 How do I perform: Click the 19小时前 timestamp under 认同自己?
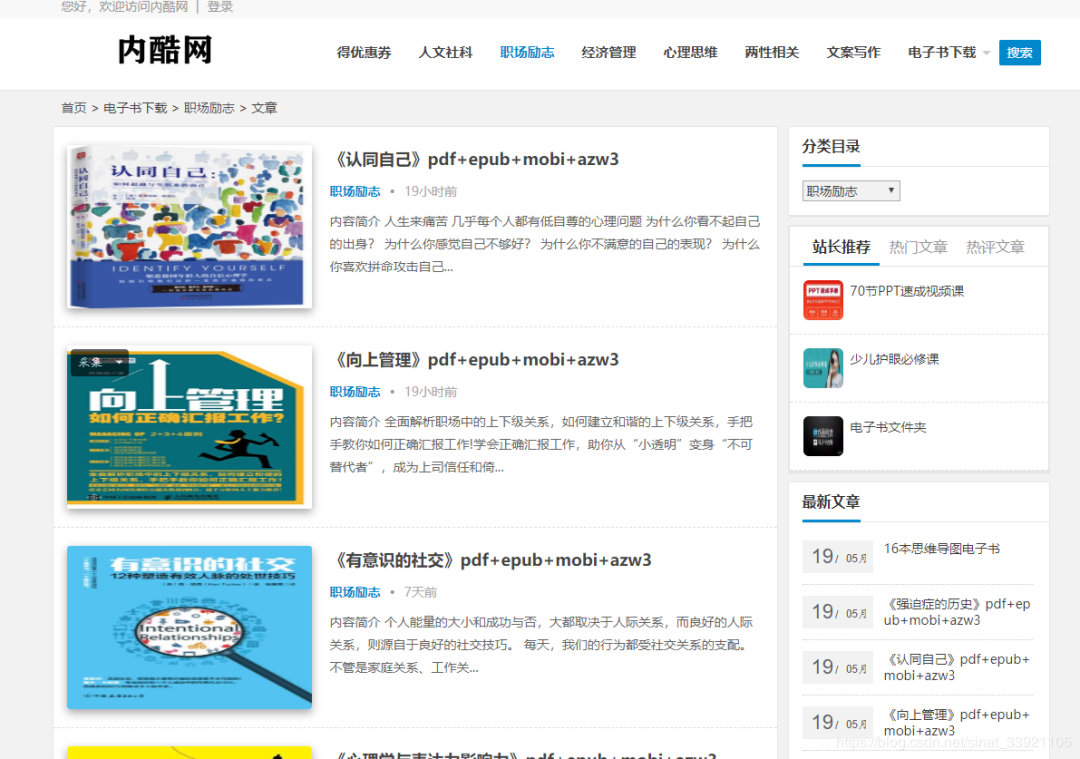[430, 191]
